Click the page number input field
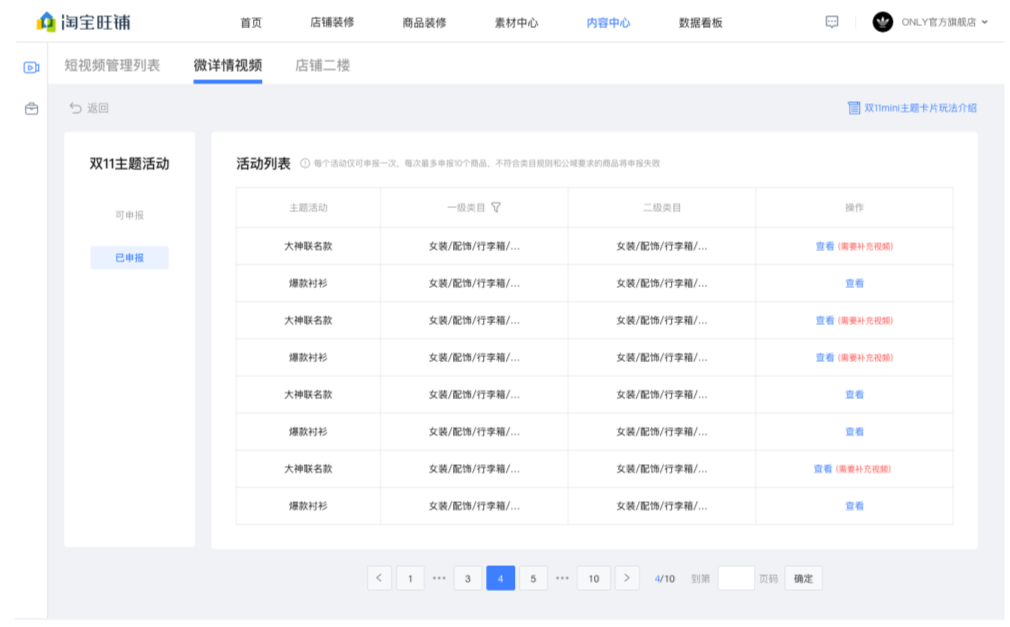This screenshot has height=627, width=1010. [x=736, y=578]
